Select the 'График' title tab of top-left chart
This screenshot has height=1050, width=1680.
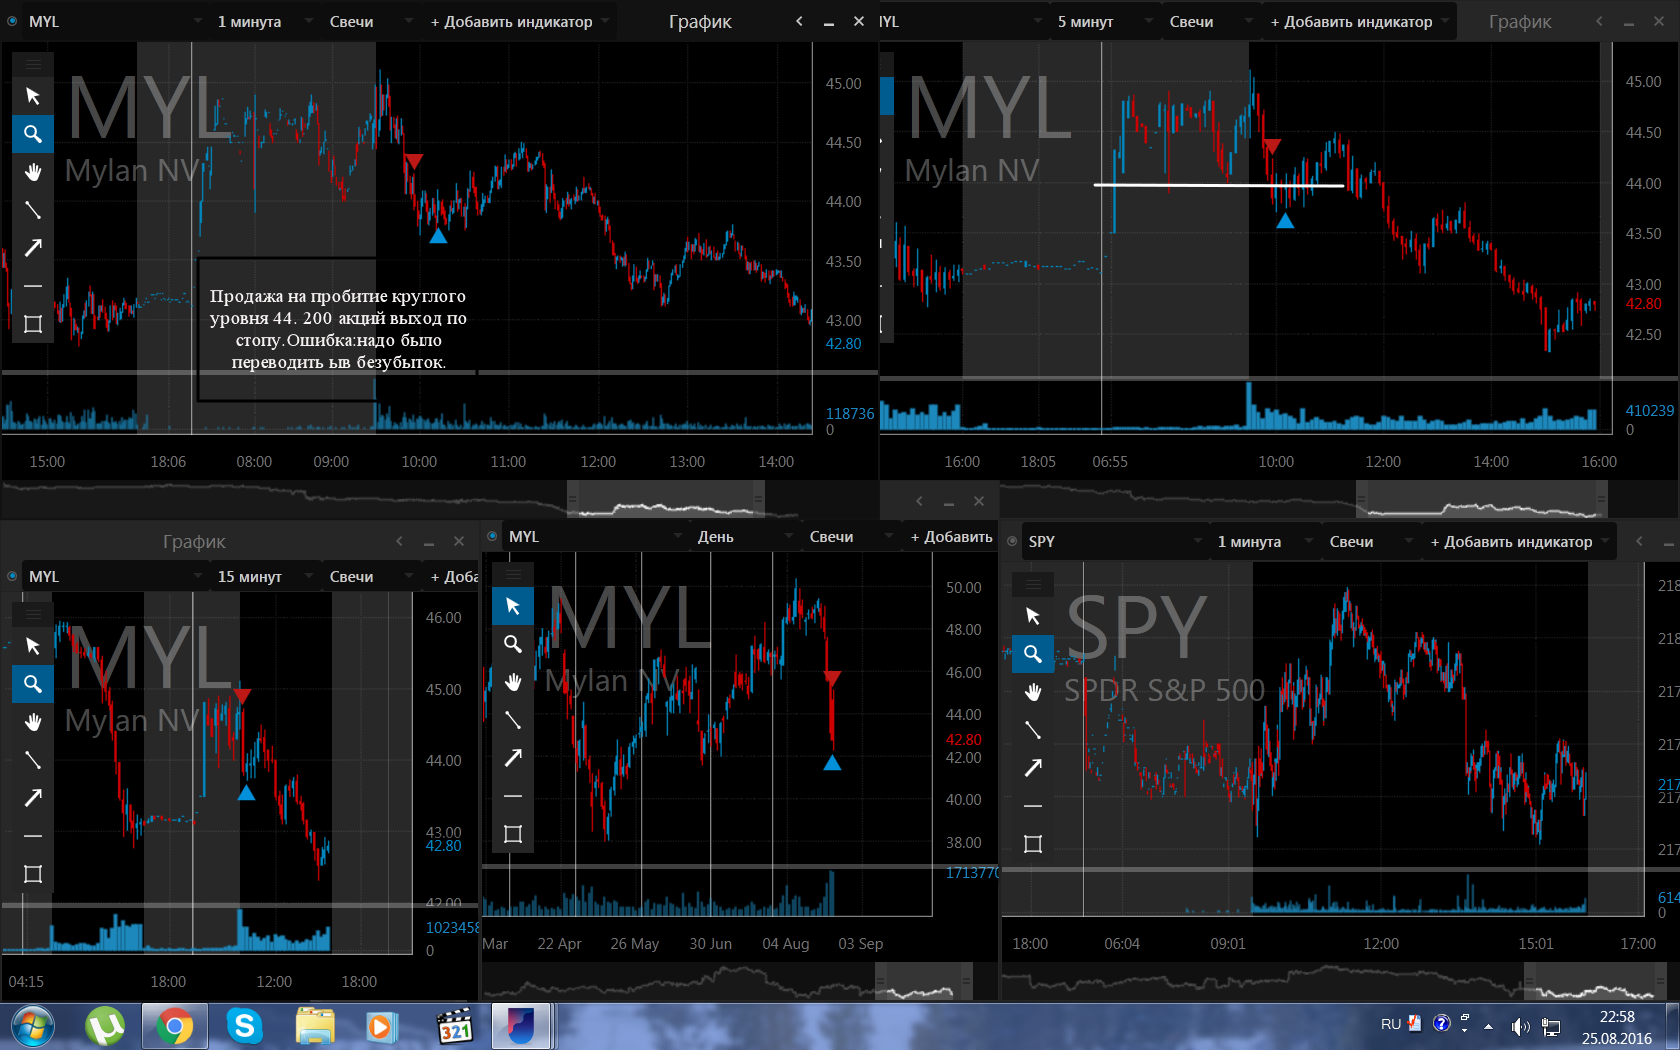point(700,21)
